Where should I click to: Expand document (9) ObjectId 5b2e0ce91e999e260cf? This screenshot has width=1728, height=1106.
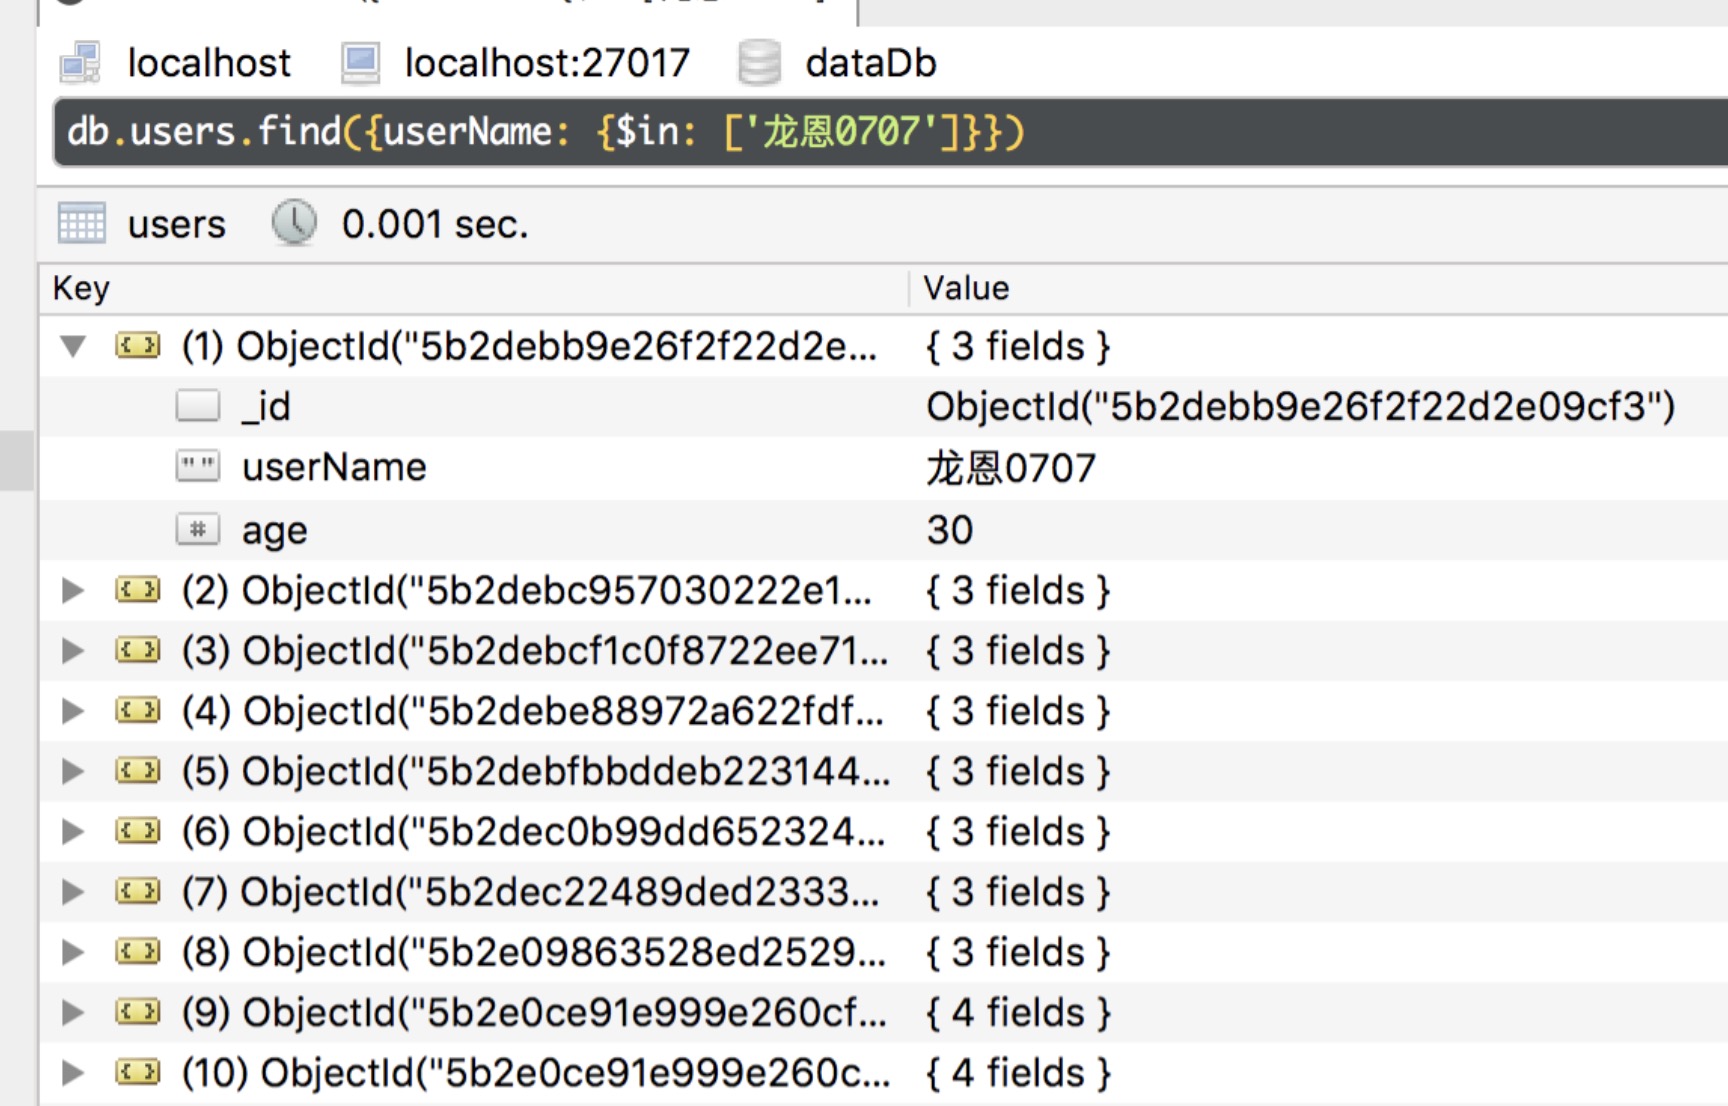coord(73,1012)
